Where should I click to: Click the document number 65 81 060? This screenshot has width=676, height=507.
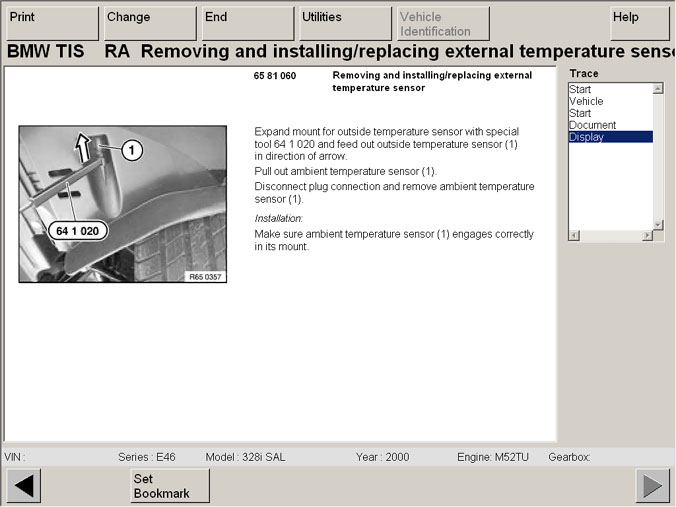coord(275,76)
